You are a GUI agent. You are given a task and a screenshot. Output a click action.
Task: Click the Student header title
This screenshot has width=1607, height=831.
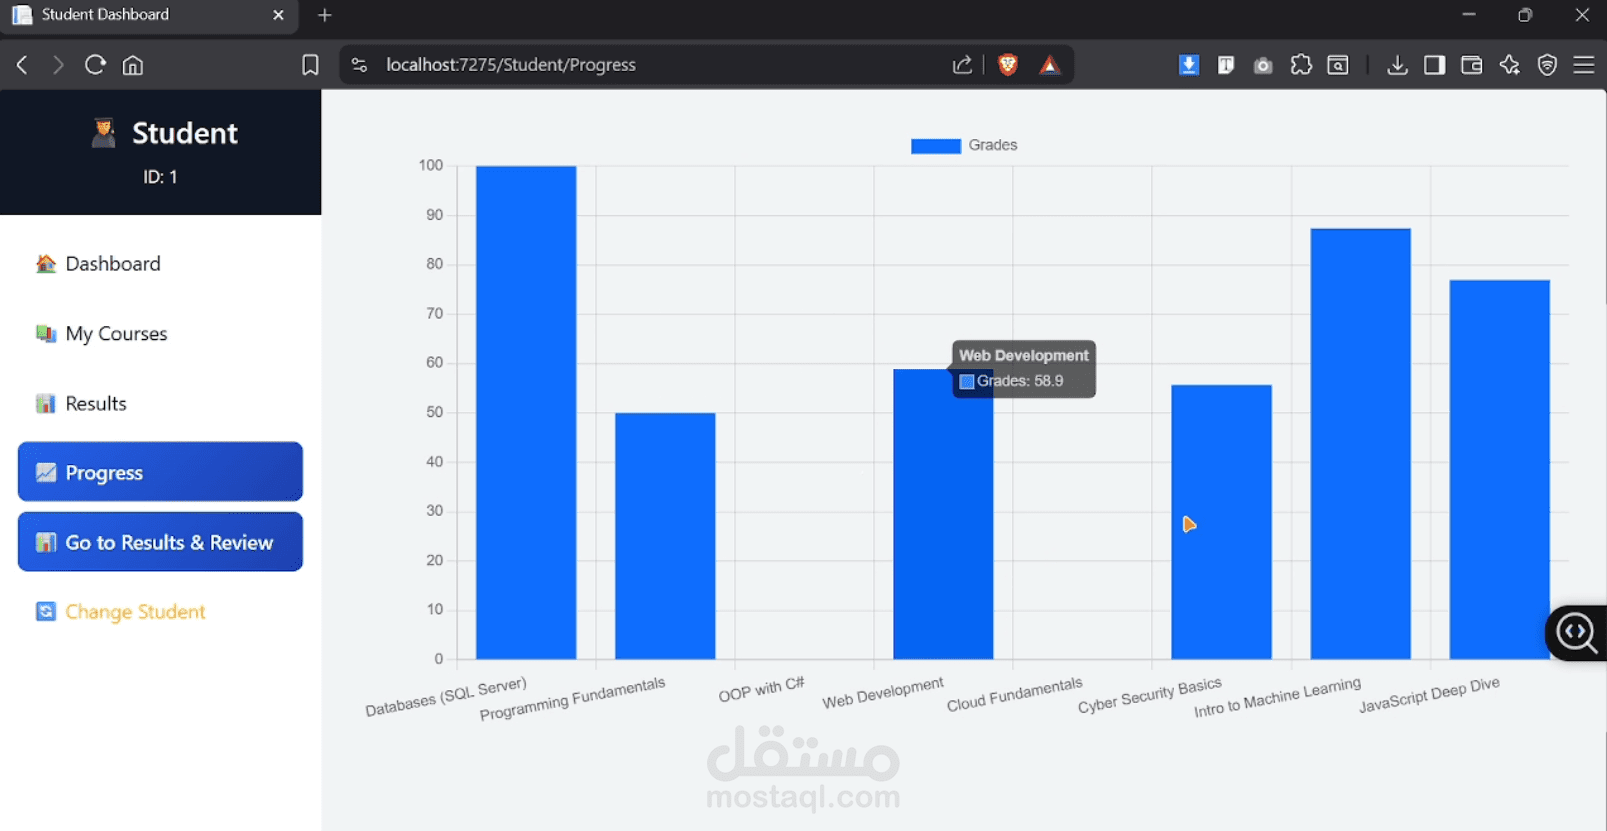tap(185, 133)
